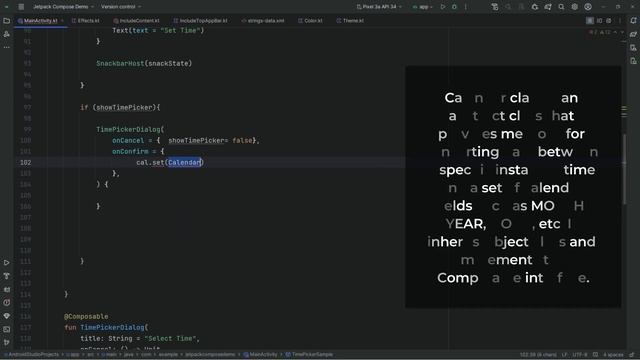Open the Git version control tool window

7,342
